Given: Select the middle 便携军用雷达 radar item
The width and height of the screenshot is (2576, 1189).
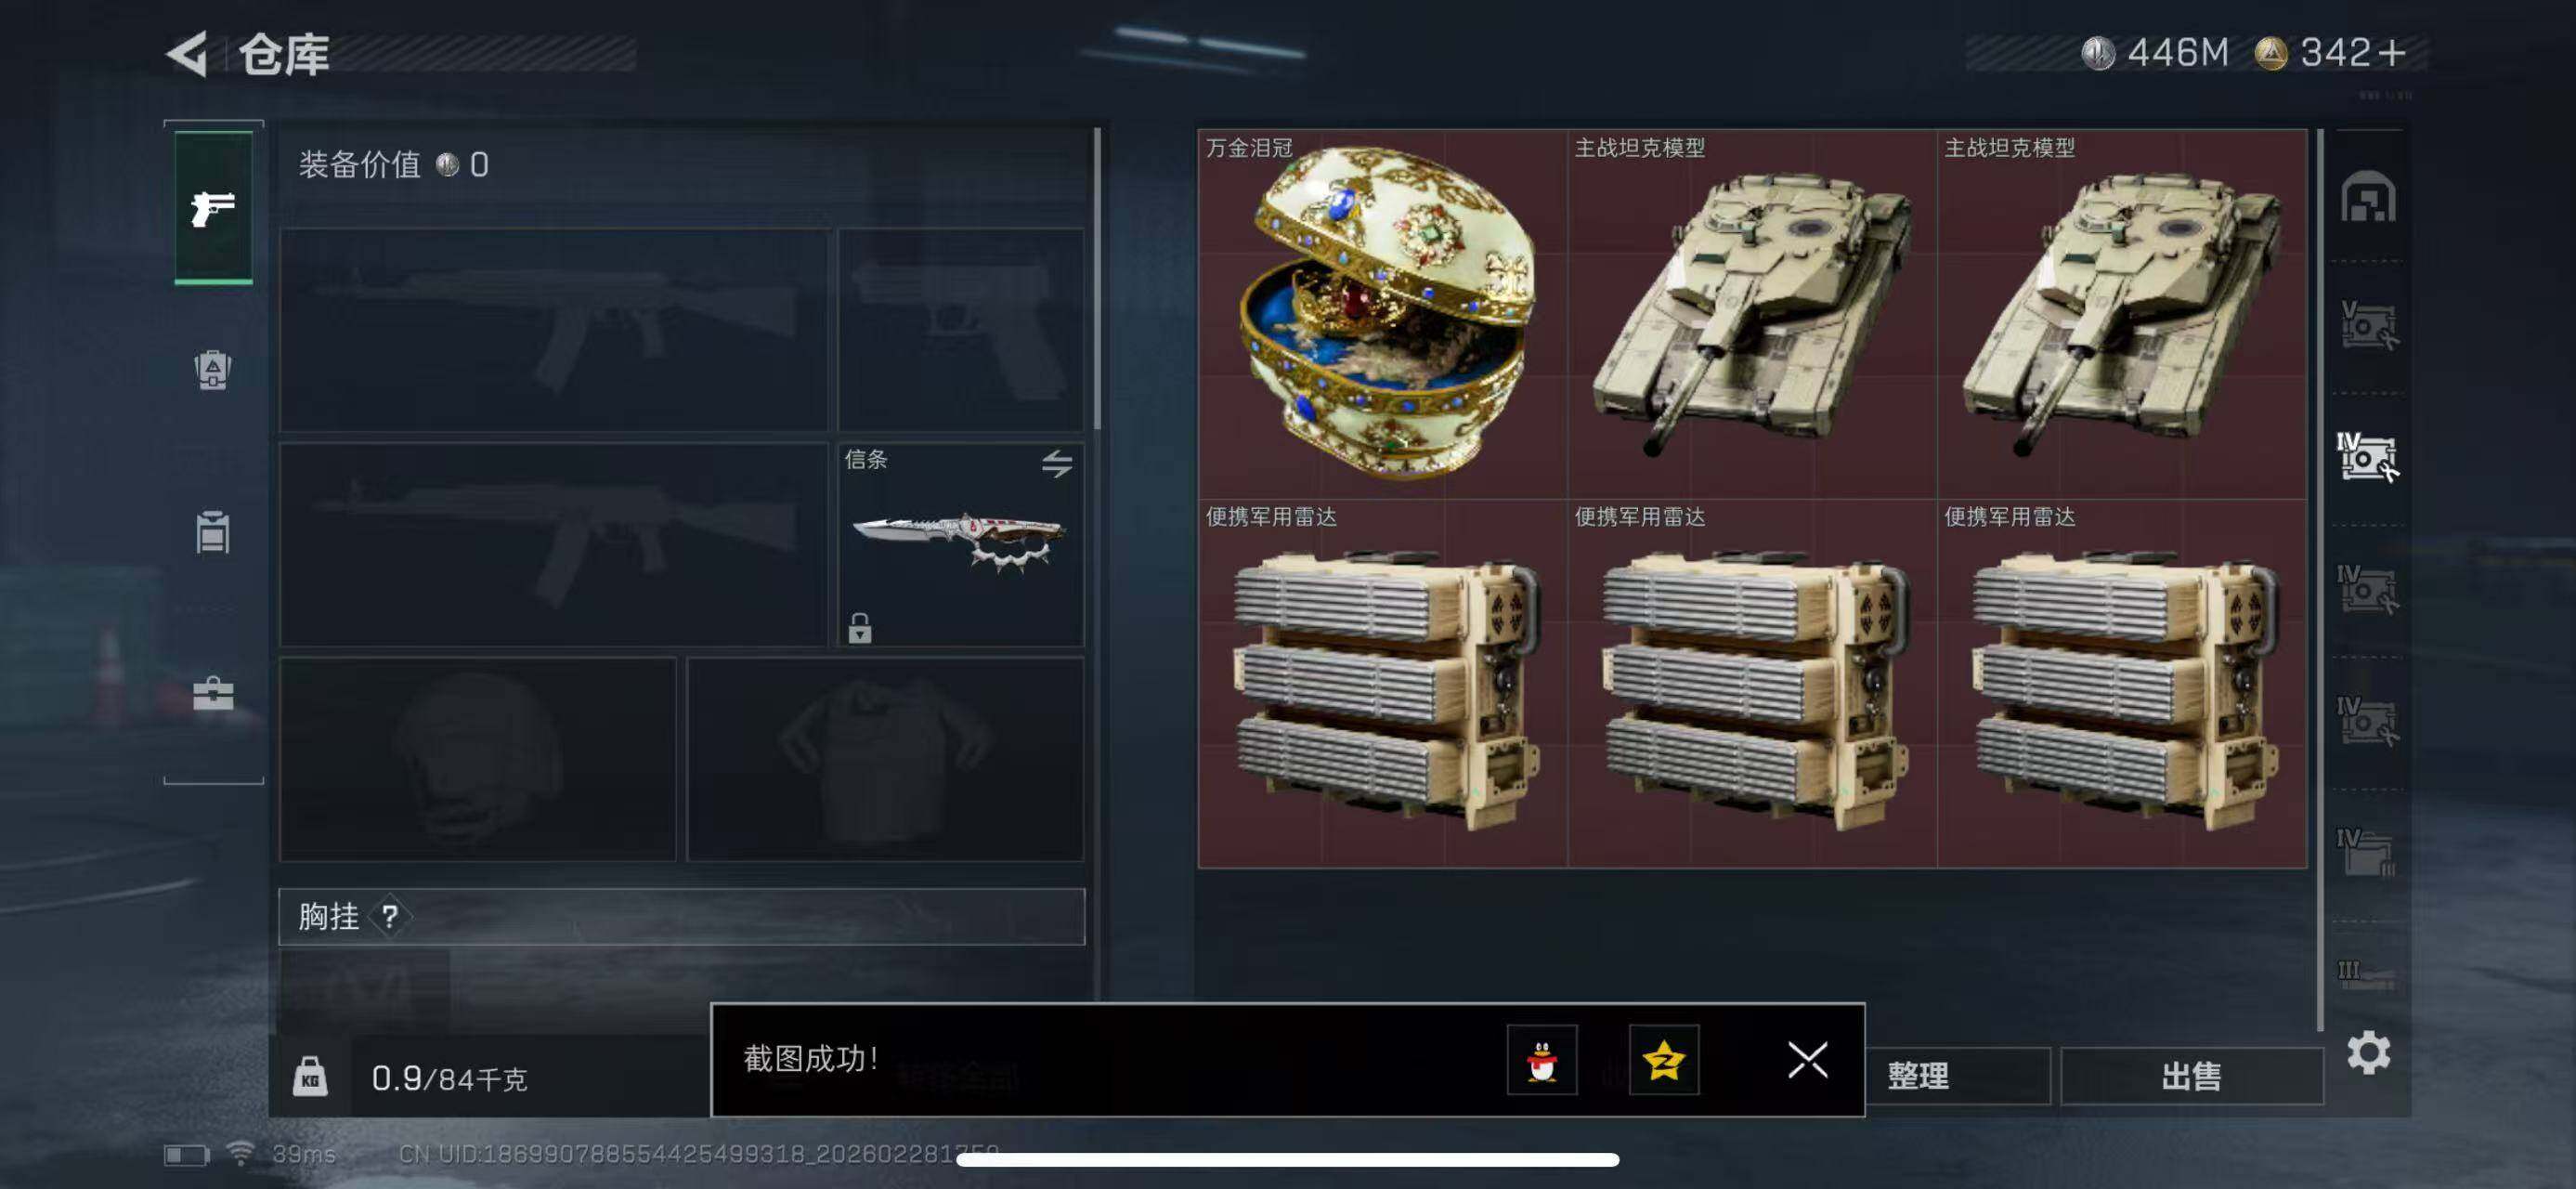Looking at the screenshot, I should pyautogui.click(x=1752, y=684).
